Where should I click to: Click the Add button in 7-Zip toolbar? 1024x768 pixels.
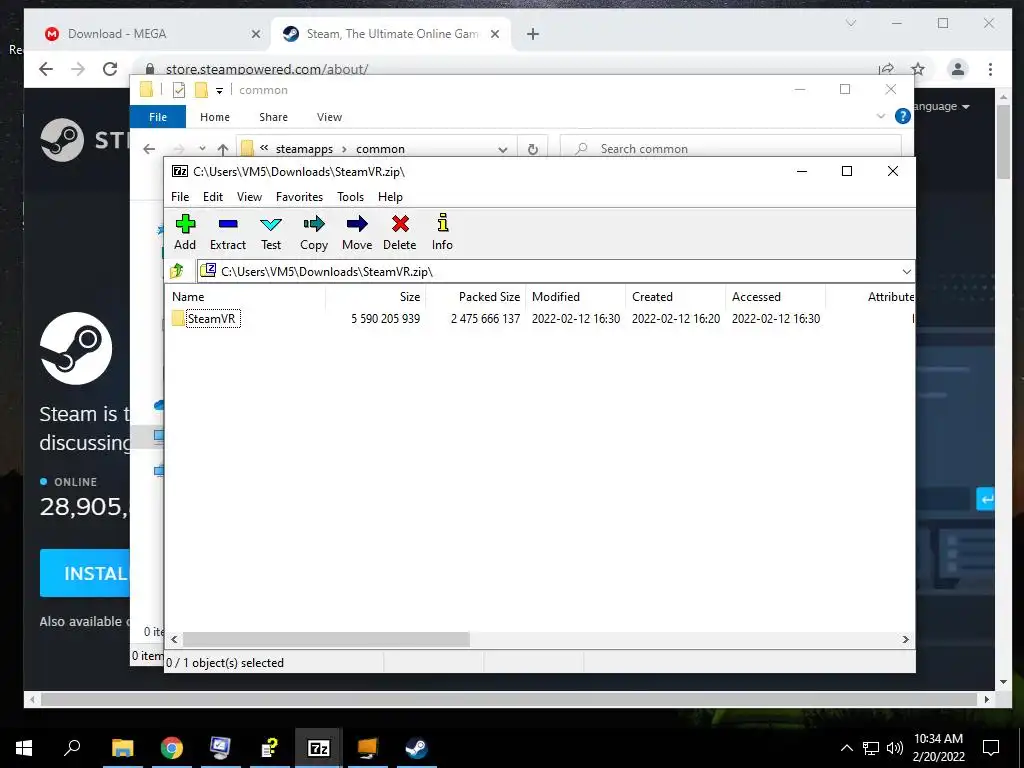pos(185,232)
